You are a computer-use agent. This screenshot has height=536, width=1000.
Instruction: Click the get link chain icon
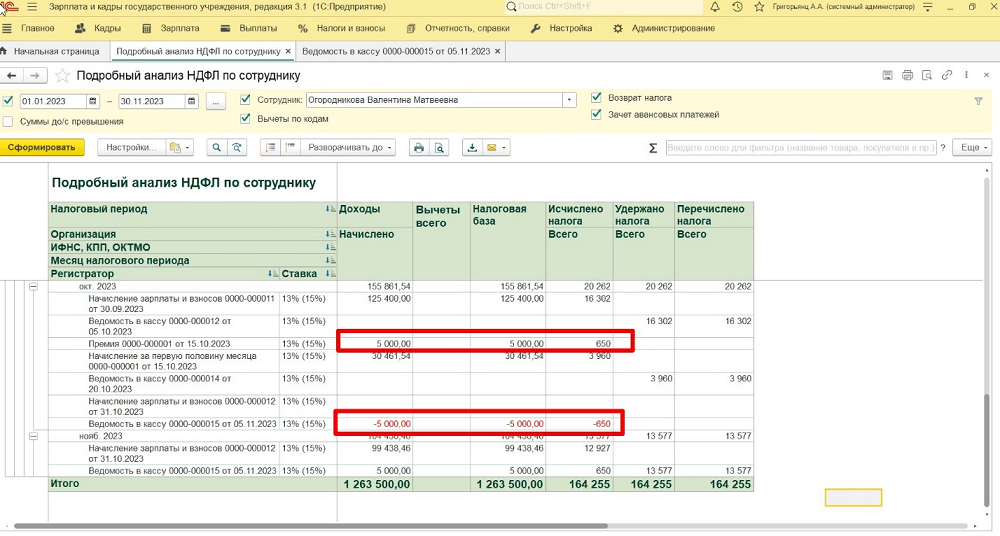[x=946, y=75]
